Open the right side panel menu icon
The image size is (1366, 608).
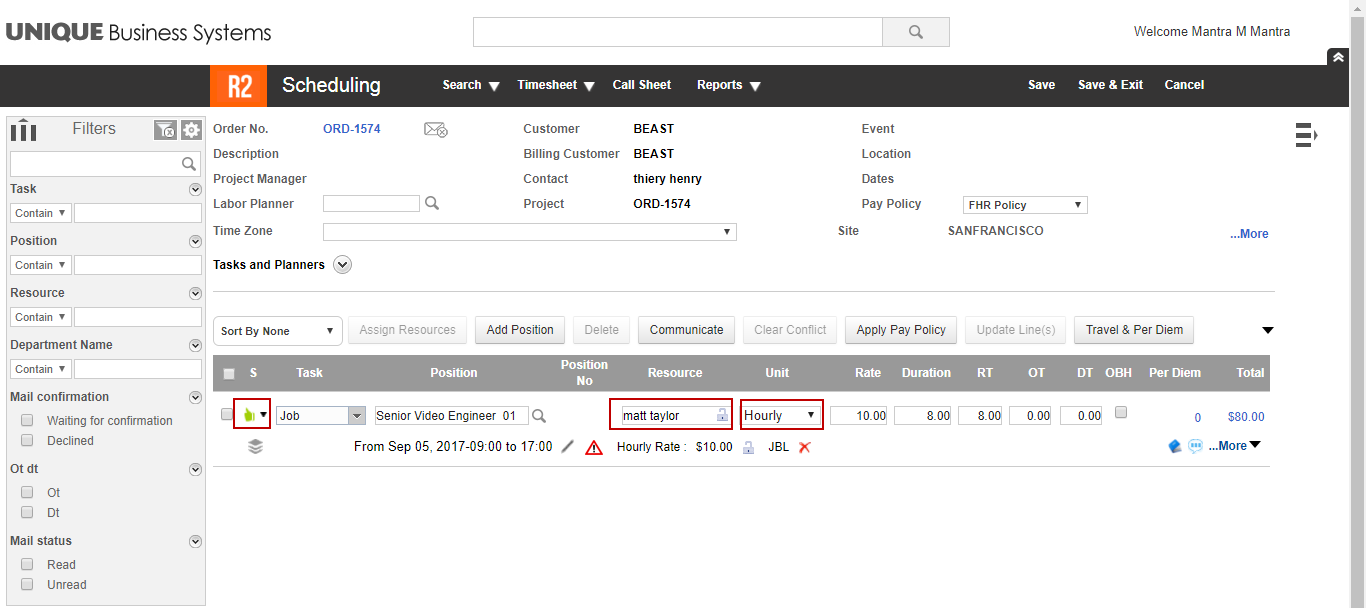(1306, 135)
